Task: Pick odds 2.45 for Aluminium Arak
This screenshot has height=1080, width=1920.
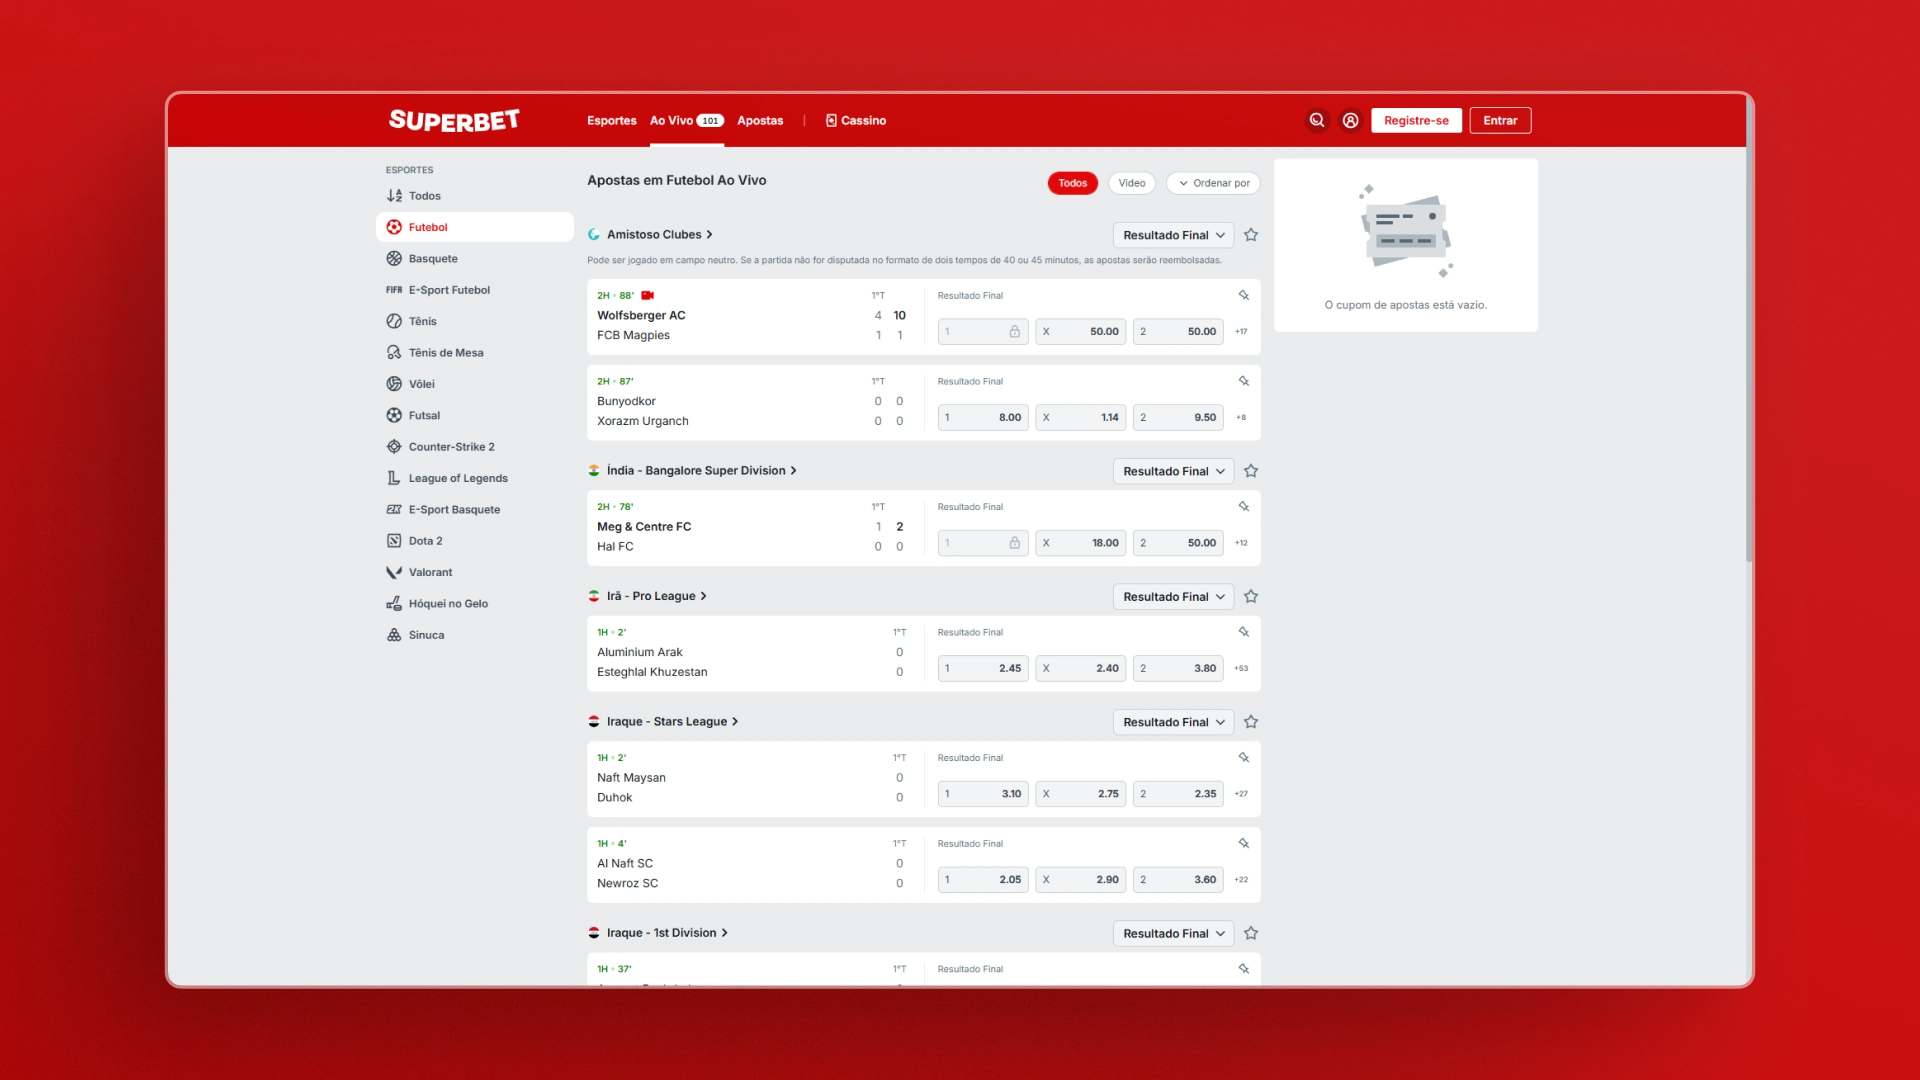Action: click(x=983, y=669)
